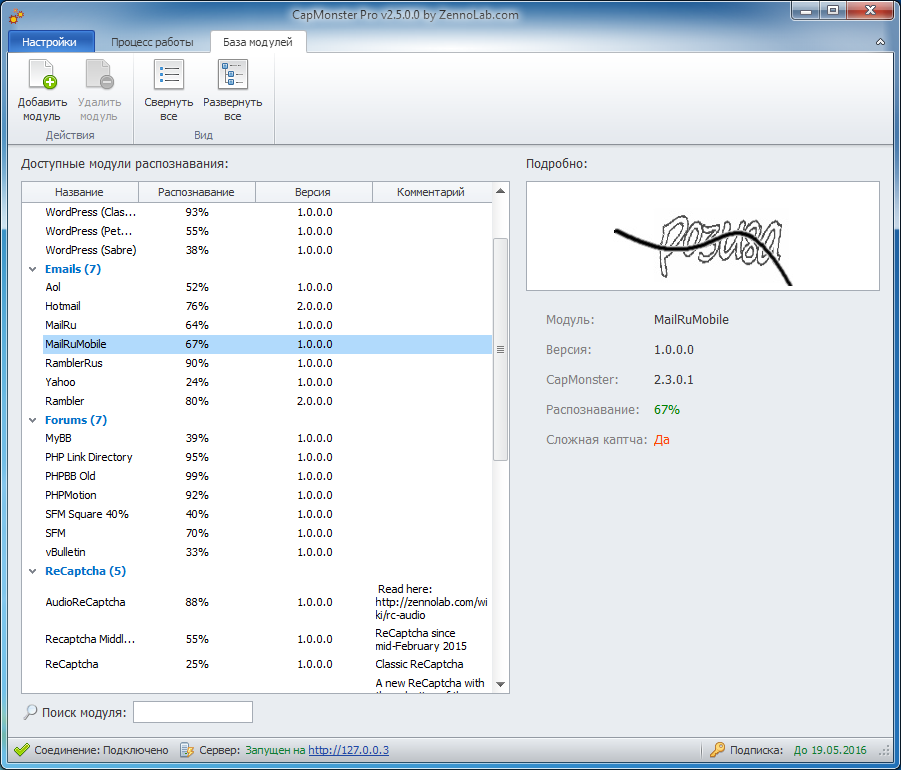Click the Удалить модуль icon
Viewport: 901px width, 770px height.
(99, 75)
